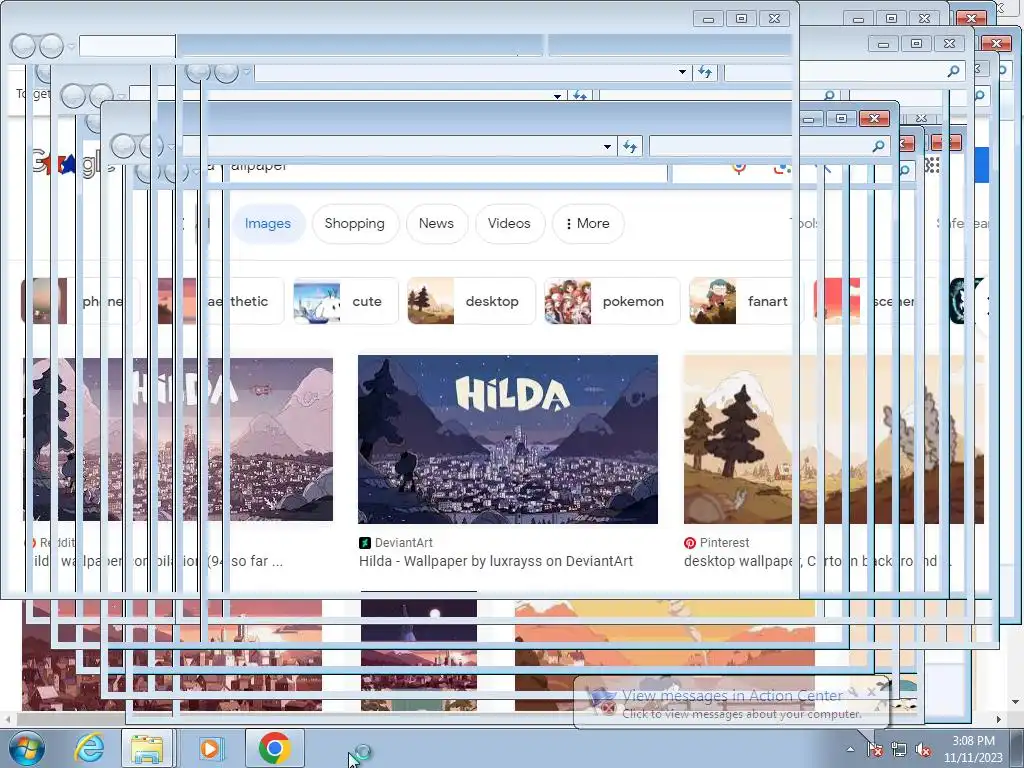Expand the topmost address bar dropdown arrow

(682, 72)
